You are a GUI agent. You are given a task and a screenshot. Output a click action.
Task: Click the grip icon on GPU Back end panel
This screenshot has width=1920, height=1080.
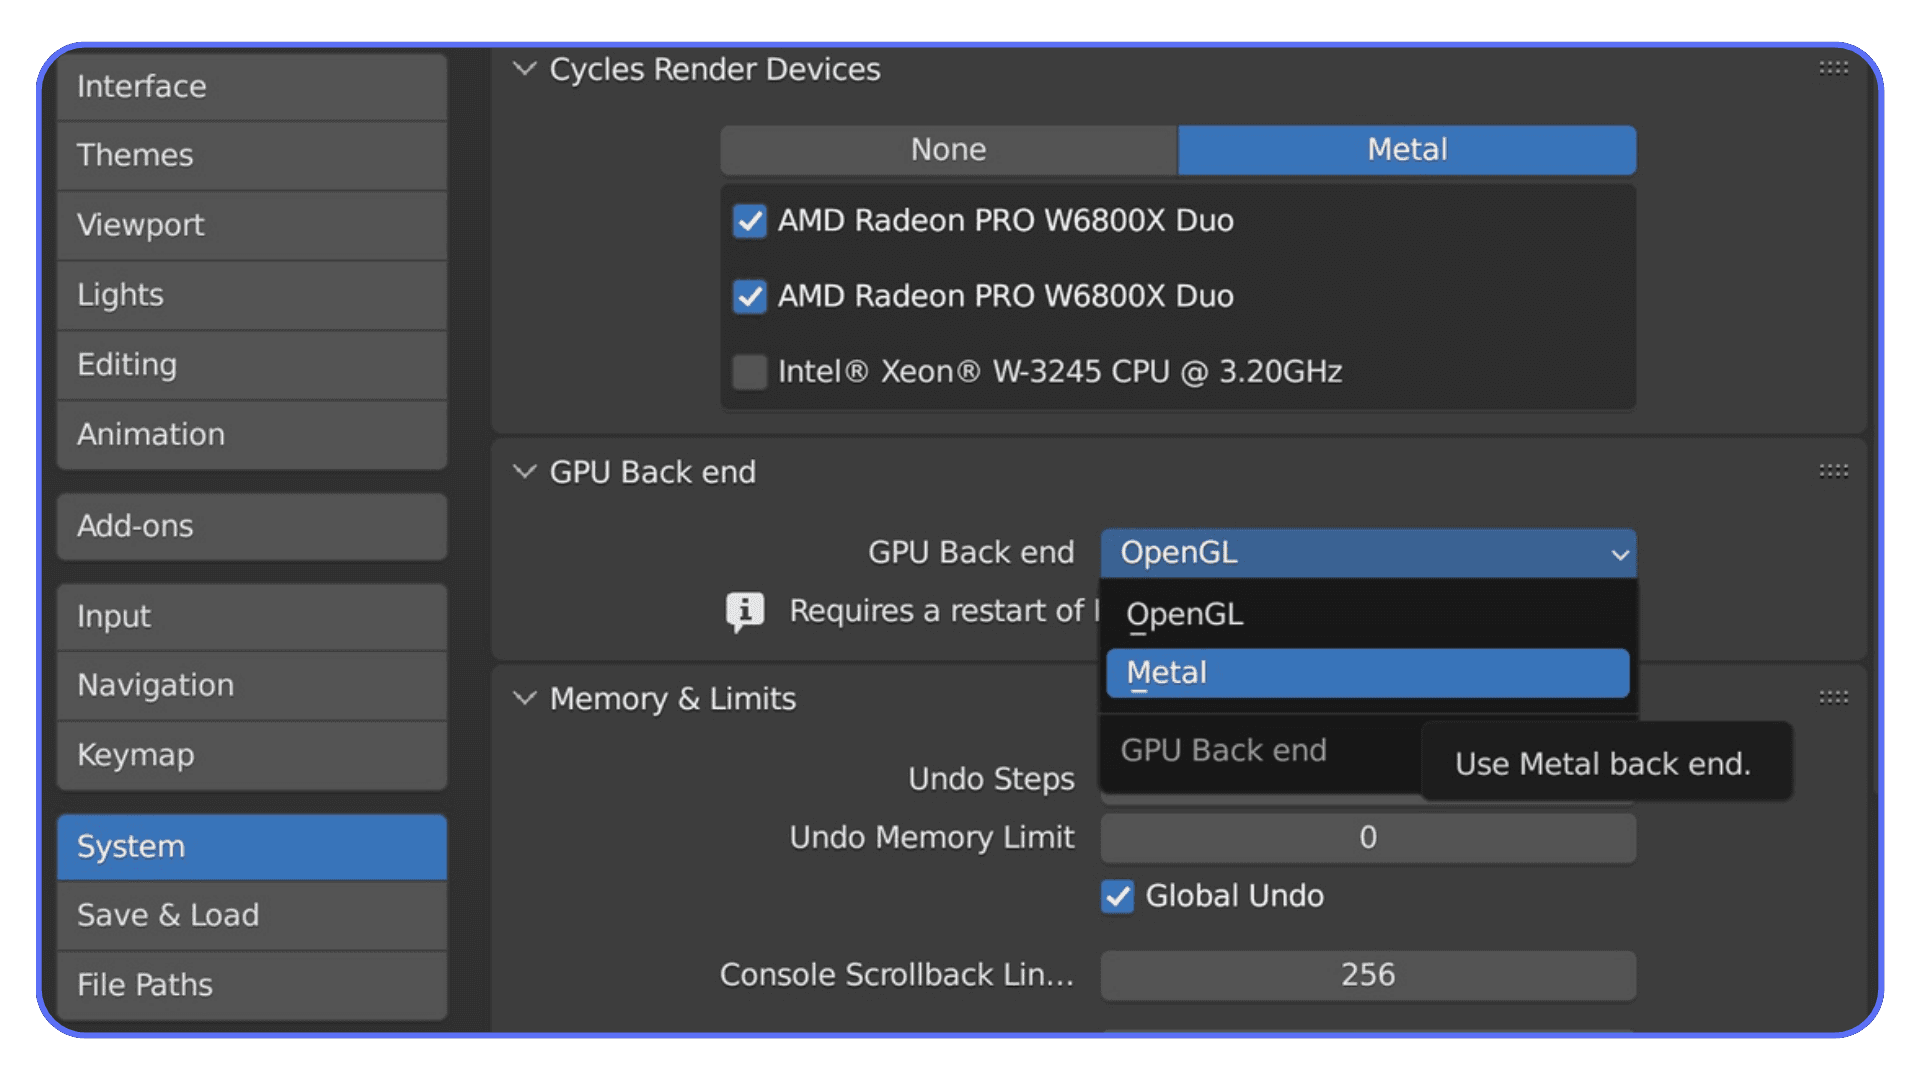[1833, 472]
